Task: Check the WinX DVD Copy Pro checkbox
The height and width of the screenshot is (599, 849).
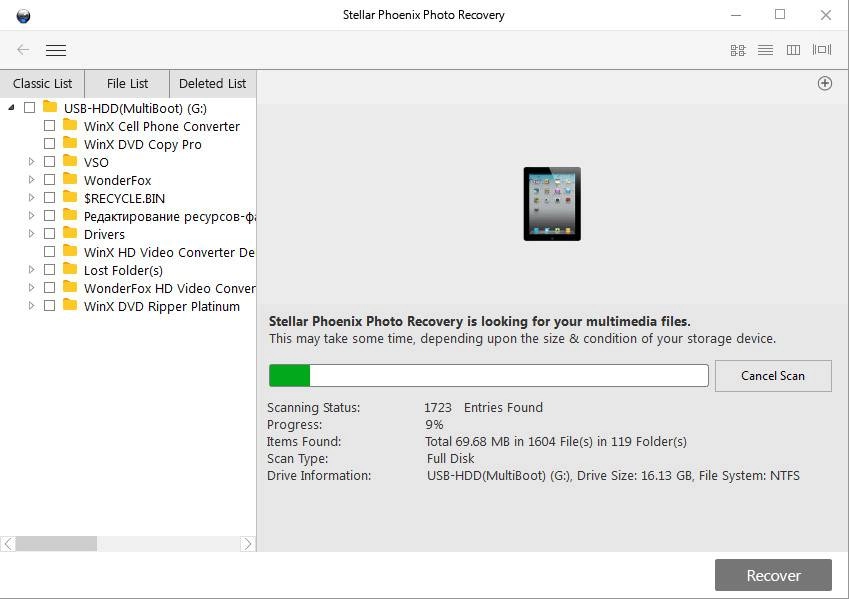Action: click(x=49, y=144)
